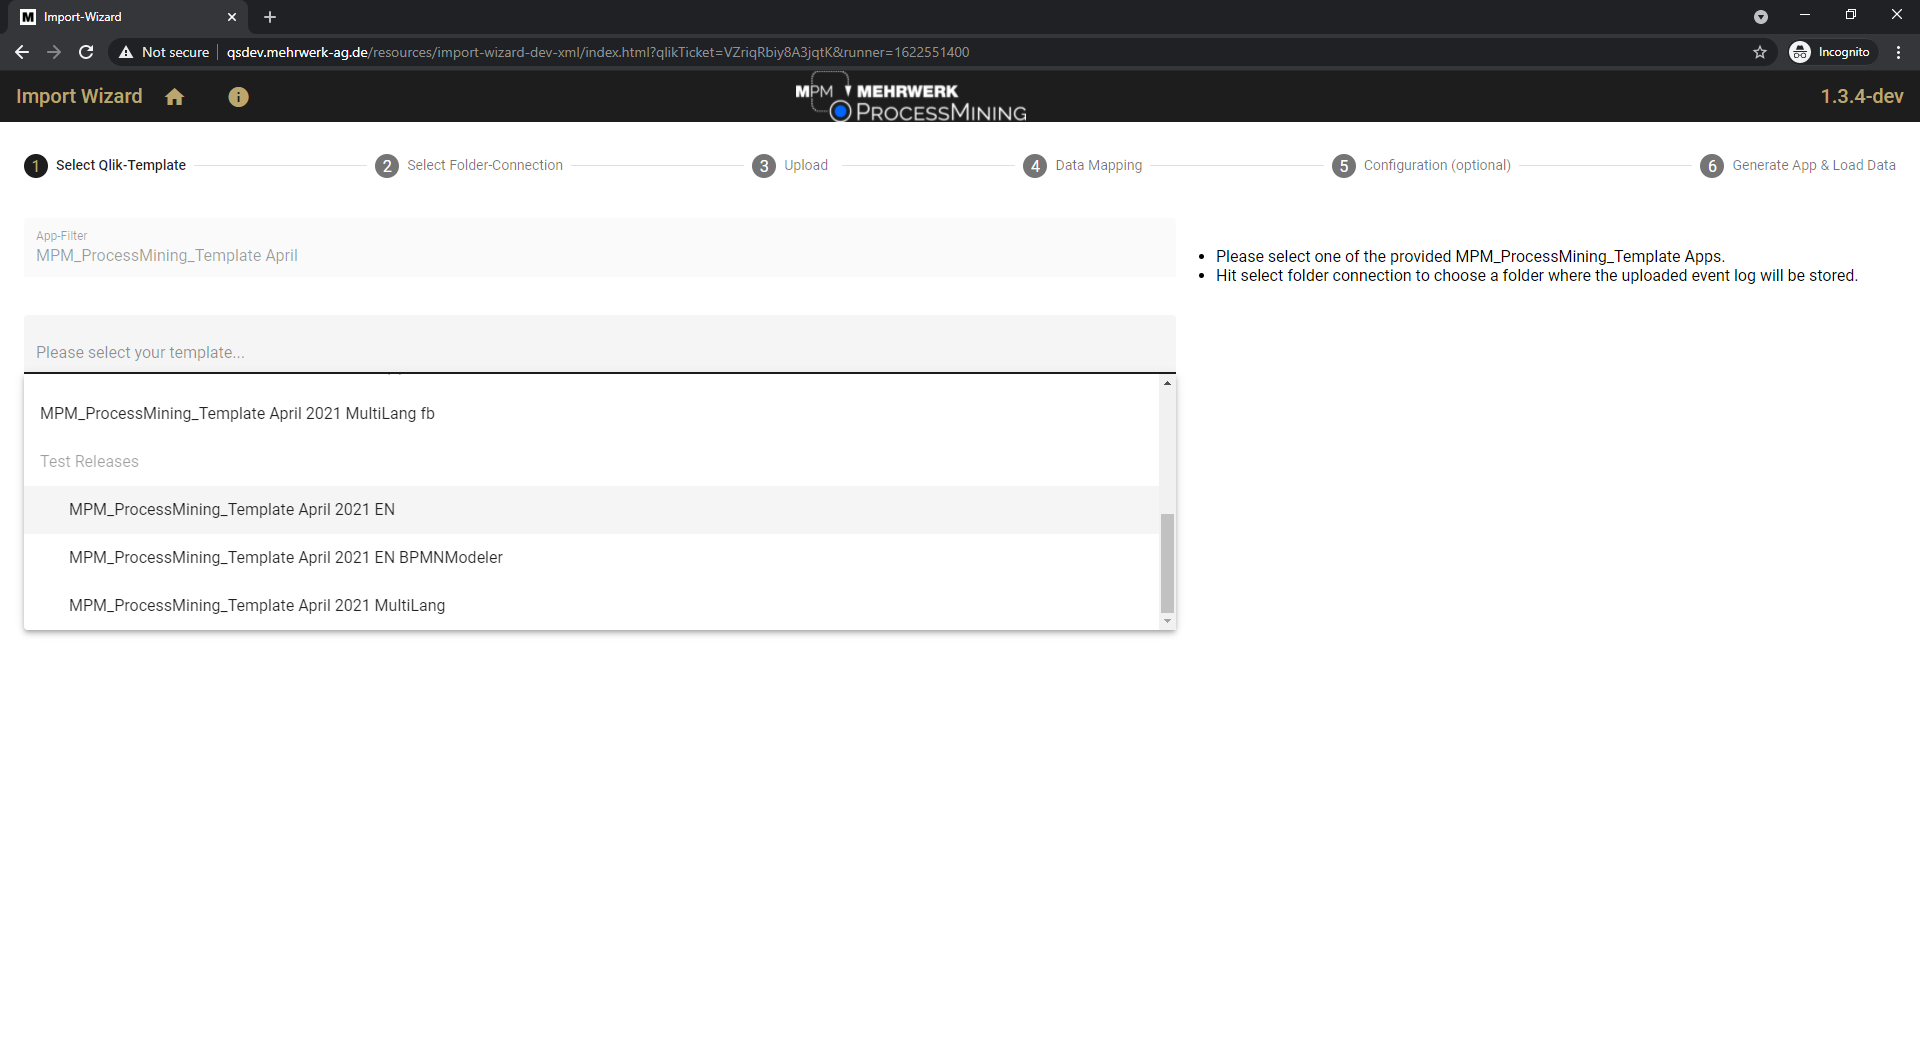The image size is (1920, 1040).
Task: Go to step 5 Configuration (optional)
Action: [x=1421, y=165]
